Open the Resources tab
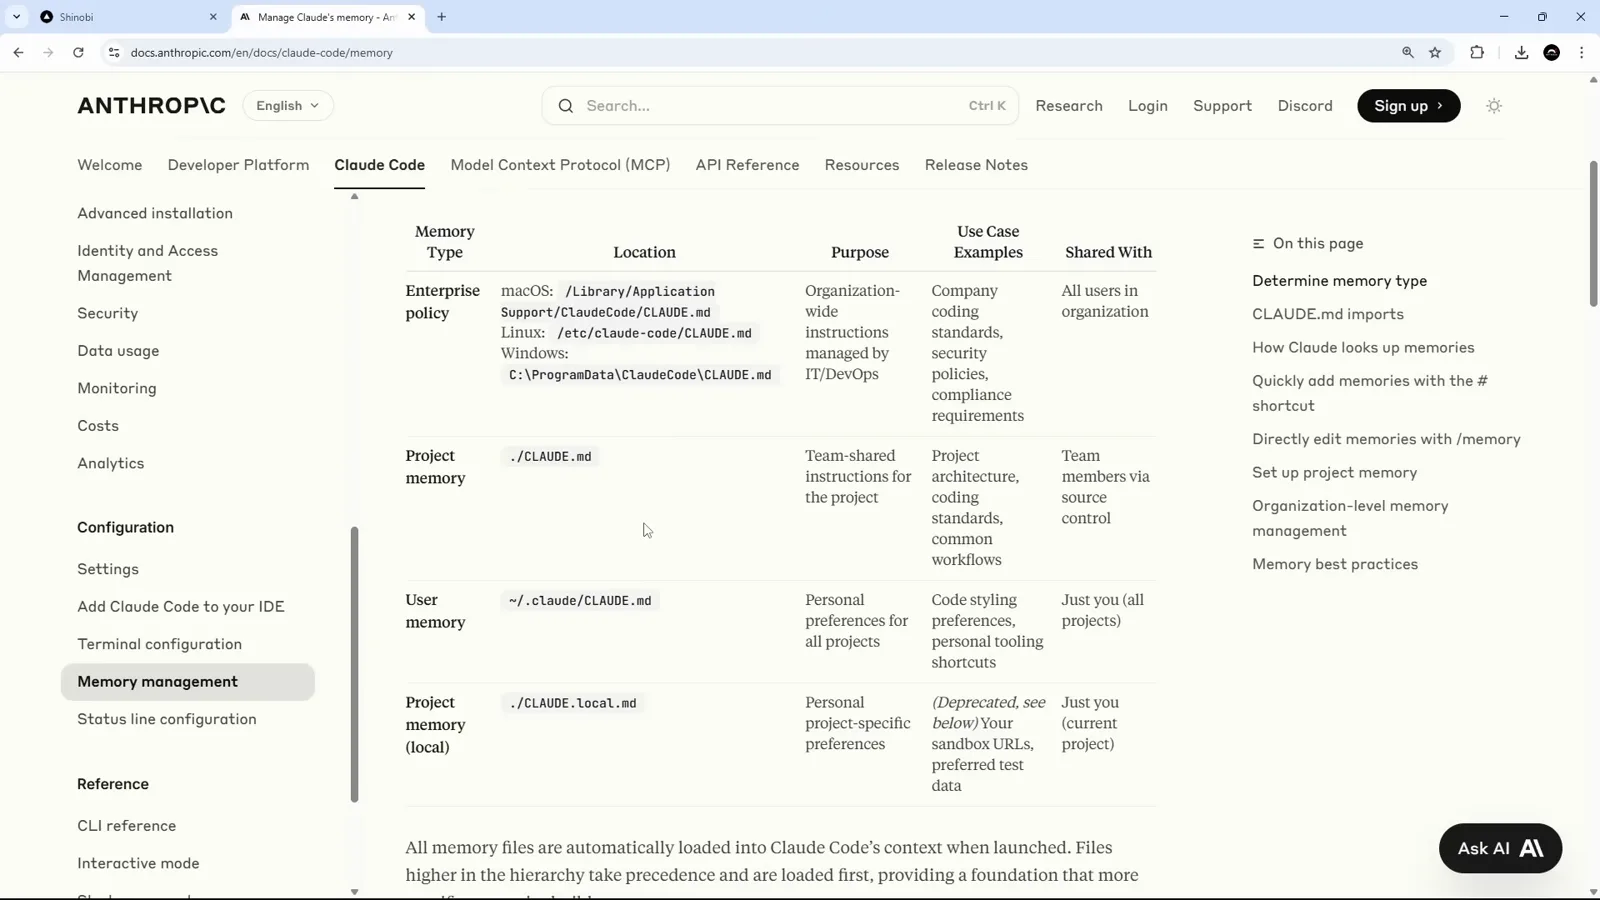The width and height of the screenshot is (1600, 900). [x=862, y=164]
